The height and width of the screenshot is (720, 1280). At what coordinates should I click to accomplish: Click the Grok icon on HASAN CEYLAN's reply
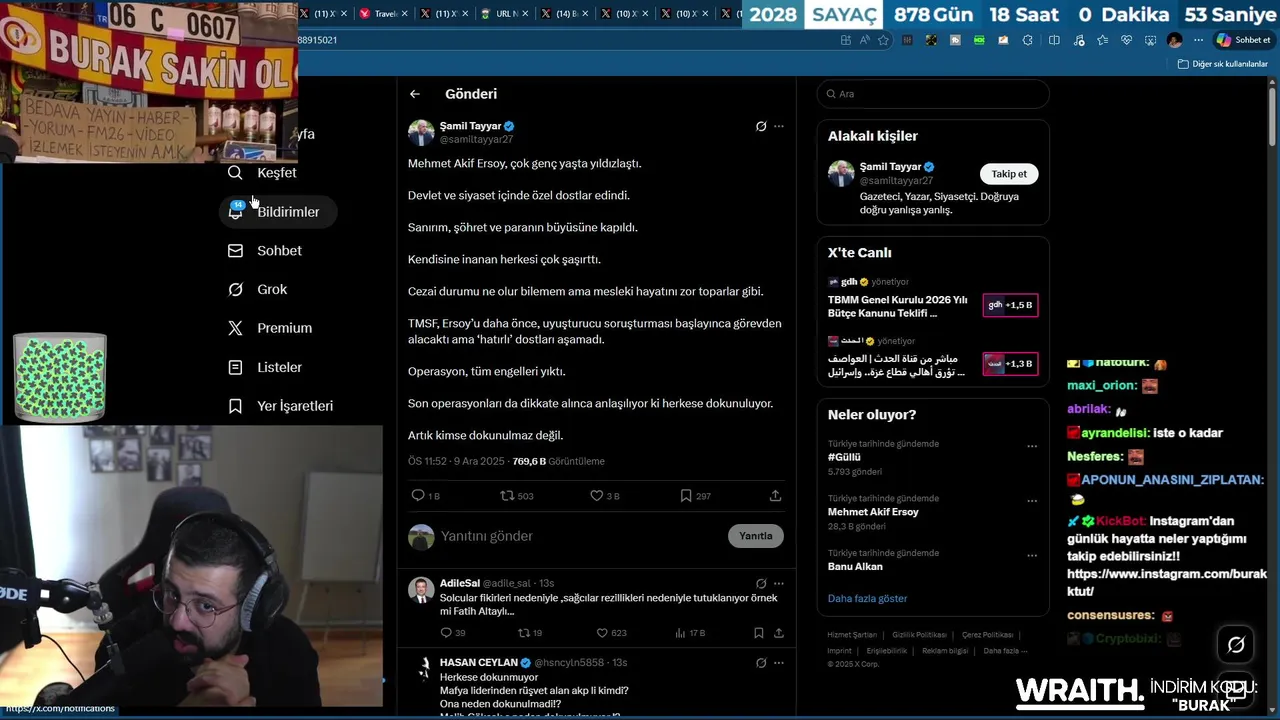click(x=761, y=662)
